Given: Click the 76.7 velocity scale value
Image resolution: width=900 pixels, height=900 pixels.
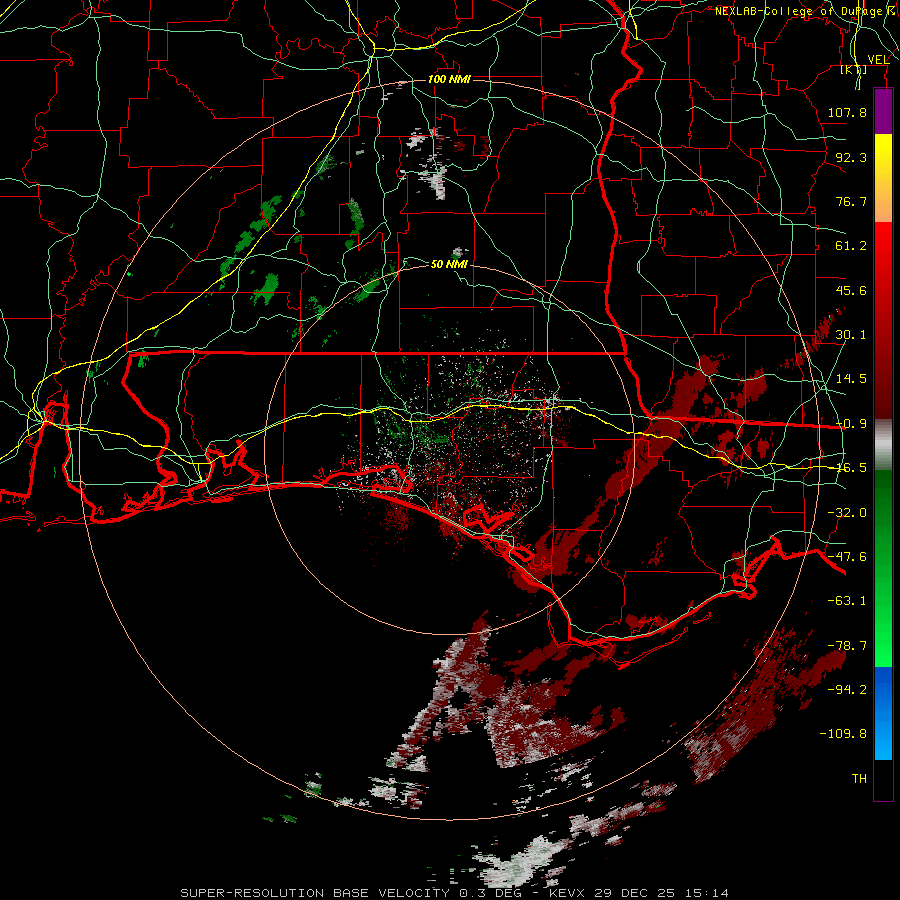Looking at the screenshot, I should pyautogui.click(x=851, y=201).
